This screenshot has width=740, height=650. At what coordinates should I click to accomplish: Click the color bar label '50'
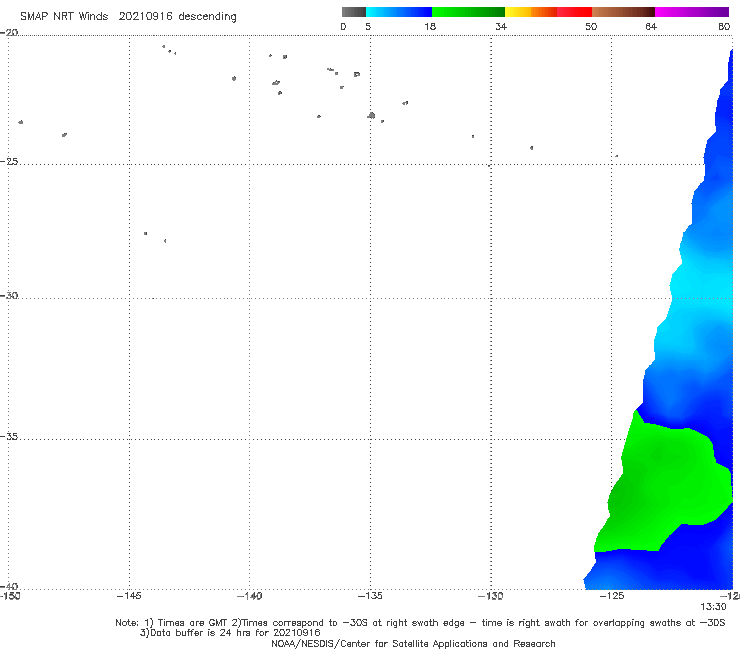[591, 26]
